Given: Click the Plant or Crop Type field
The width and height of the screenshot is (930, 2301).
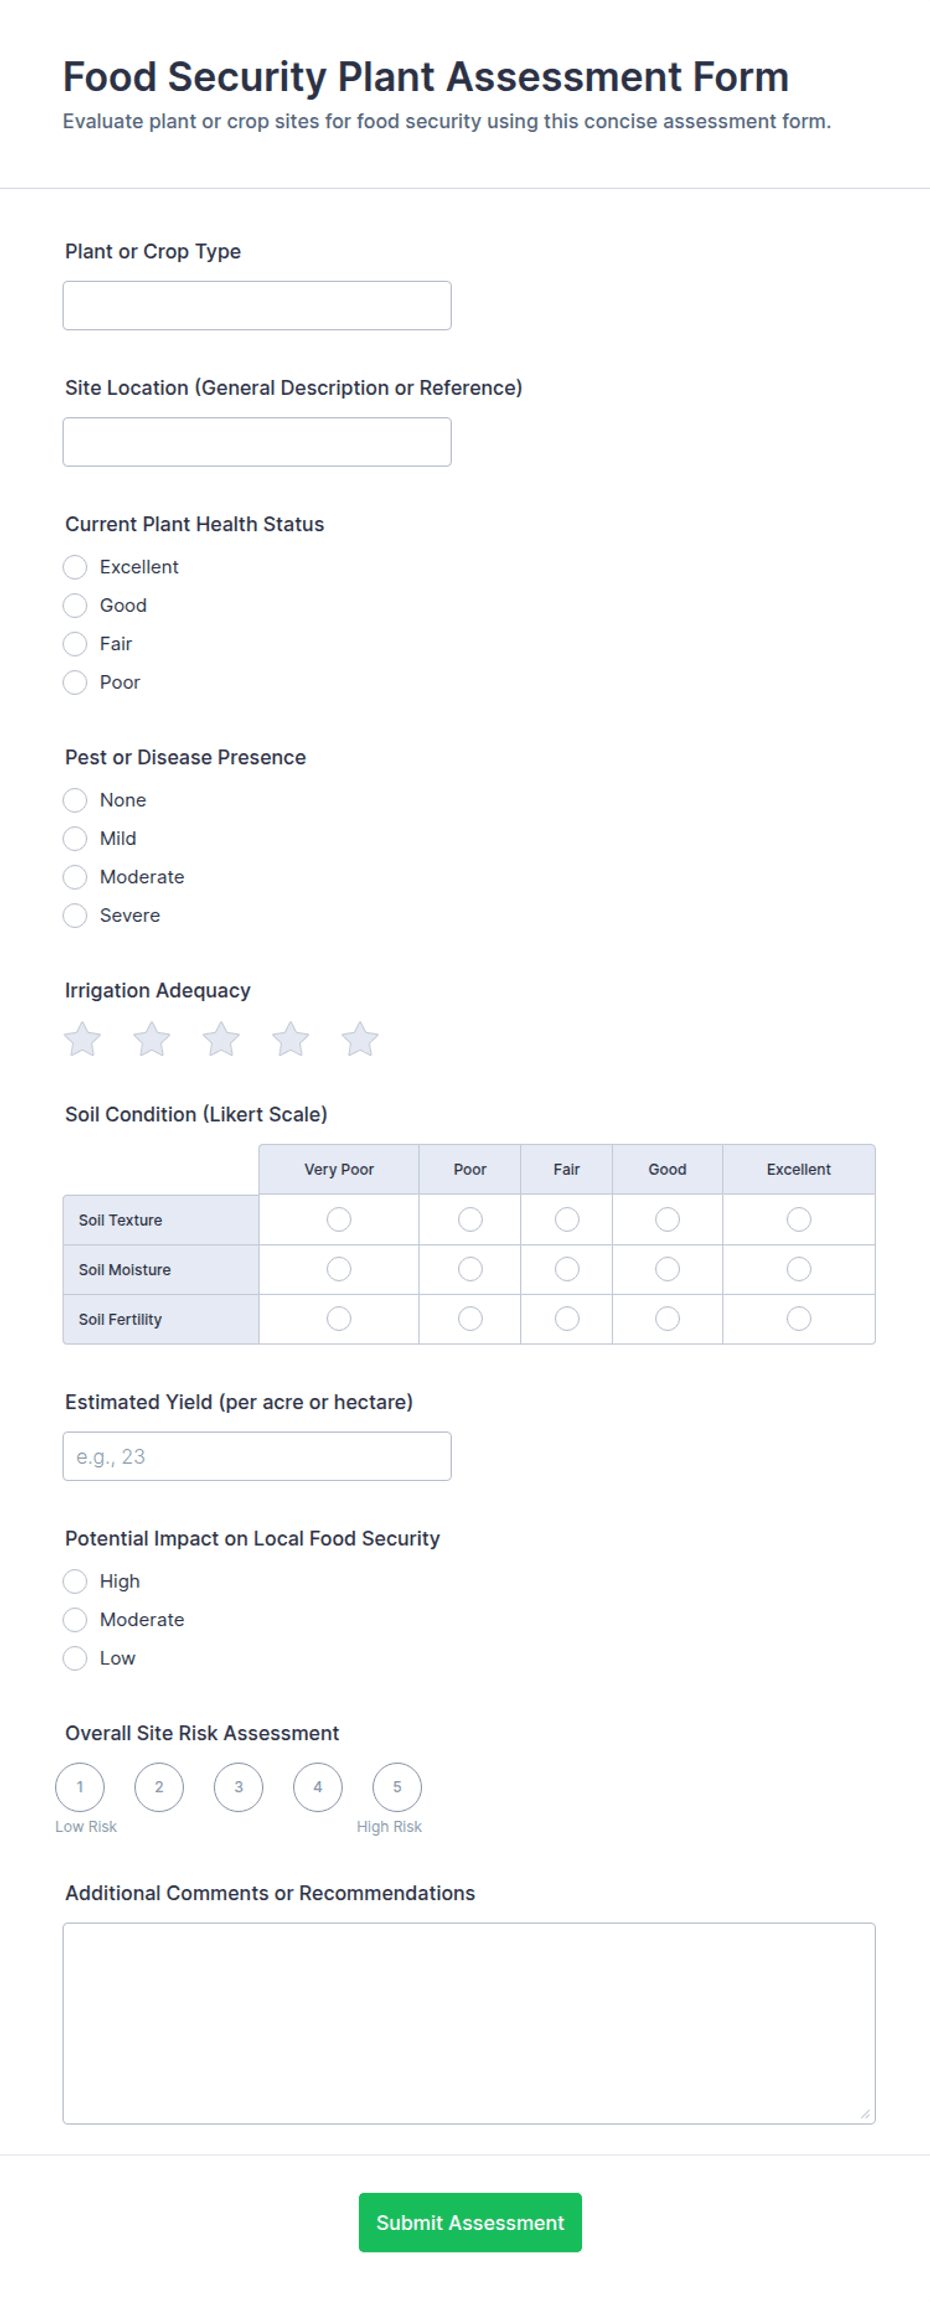Looking at the screenshot, I should click(x=257, y=305).
